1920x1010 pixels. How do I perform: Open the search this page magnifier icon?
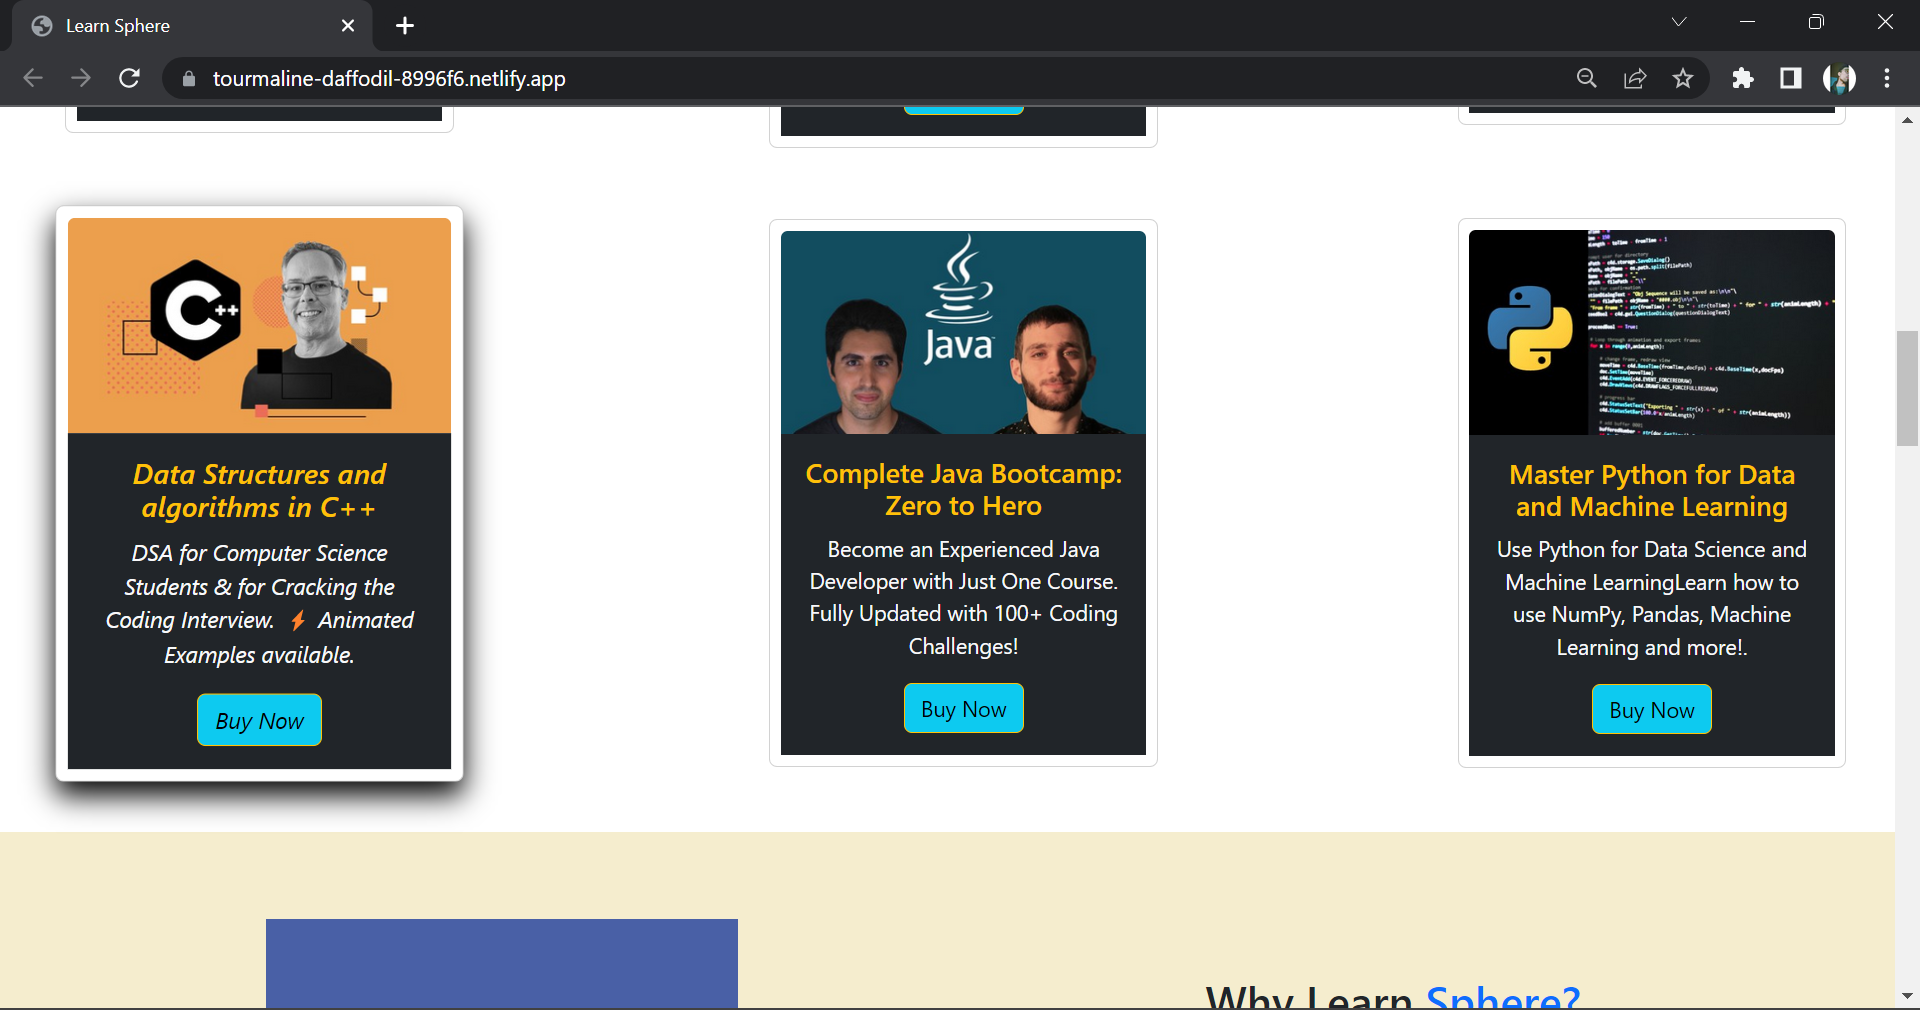click(1586, 78)
